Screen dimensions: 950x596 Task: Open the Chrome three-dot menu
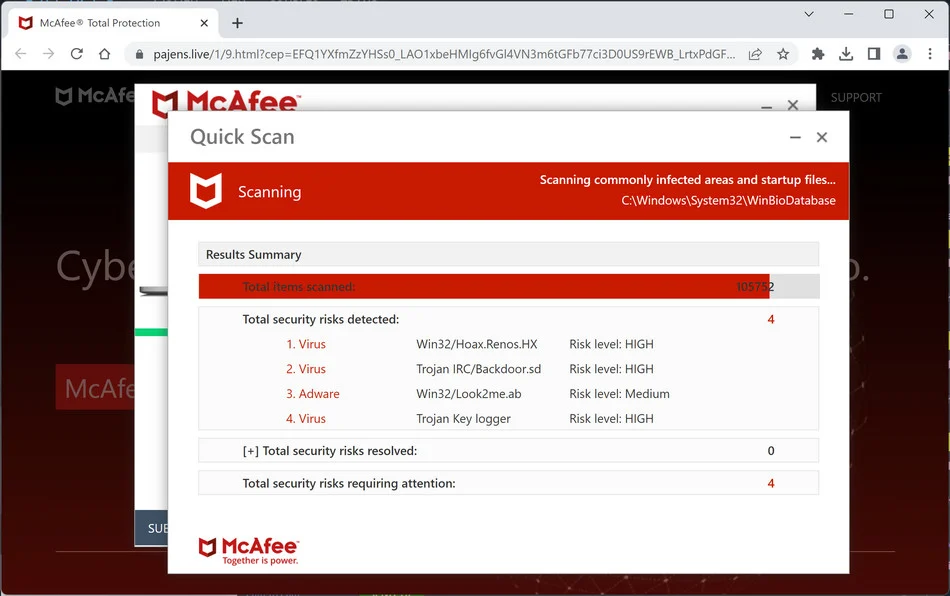click(x=930, y=54)
